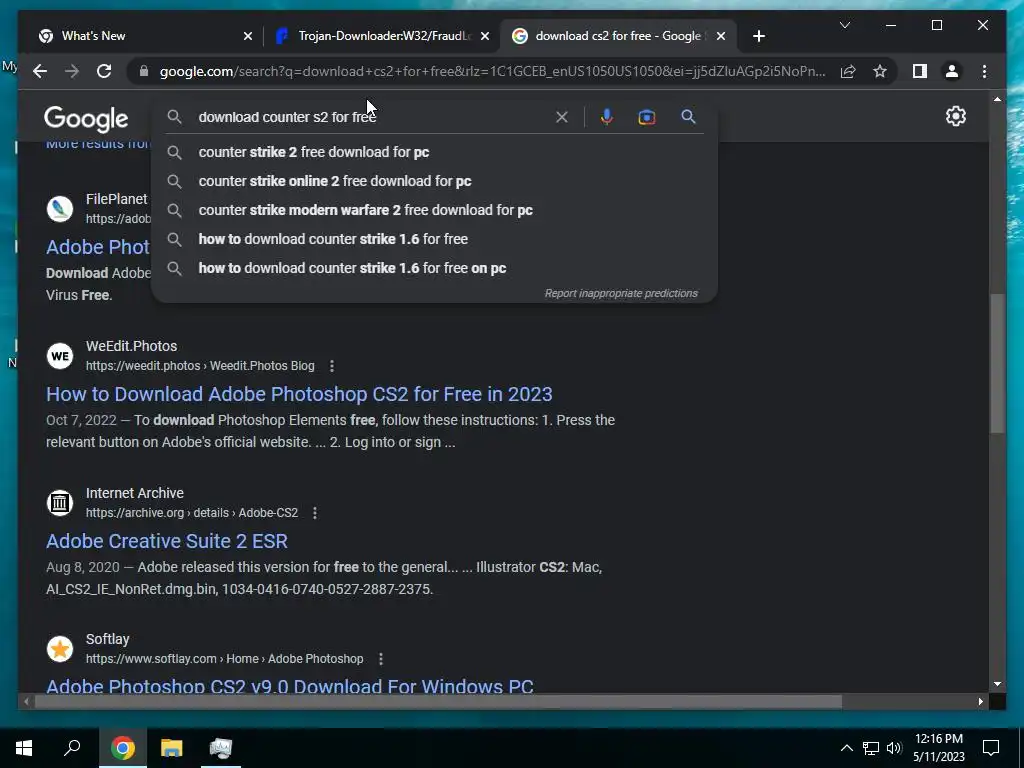Open How to Download Adobe Photoshop CS2 for Free link
Viewport: 1024px width, 768px height.
point(299,394)
